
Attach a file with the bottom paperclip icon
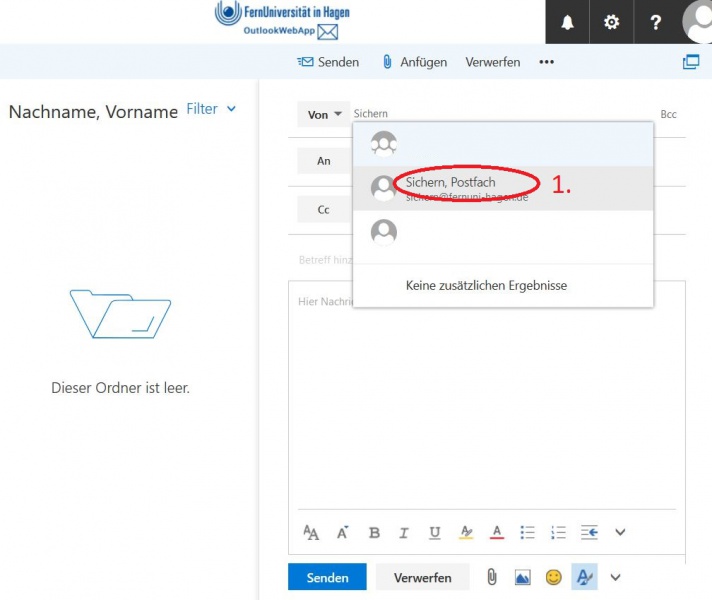[491, 577]
